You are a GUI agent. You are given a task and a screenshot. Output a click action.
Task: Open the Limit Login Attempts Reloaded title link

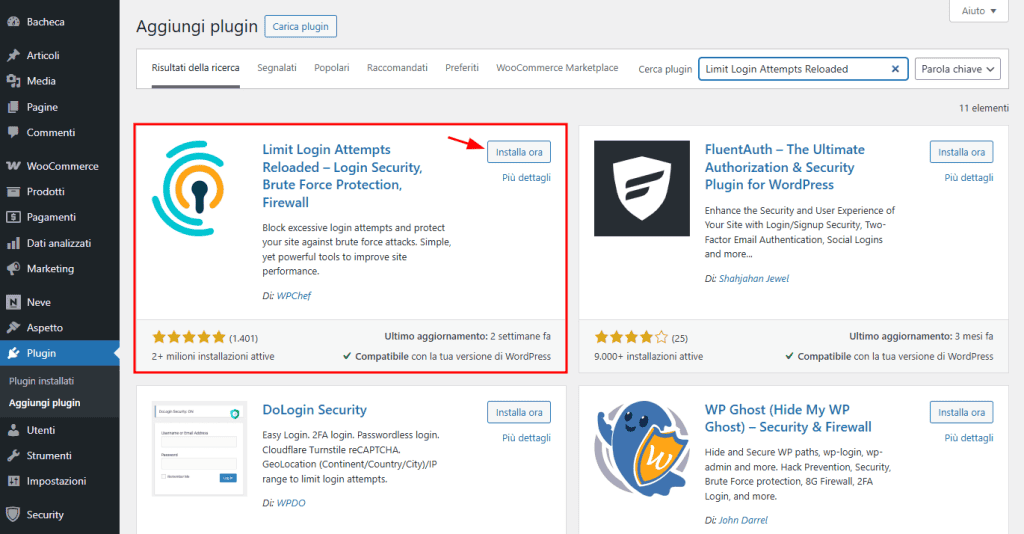[342, 176]
